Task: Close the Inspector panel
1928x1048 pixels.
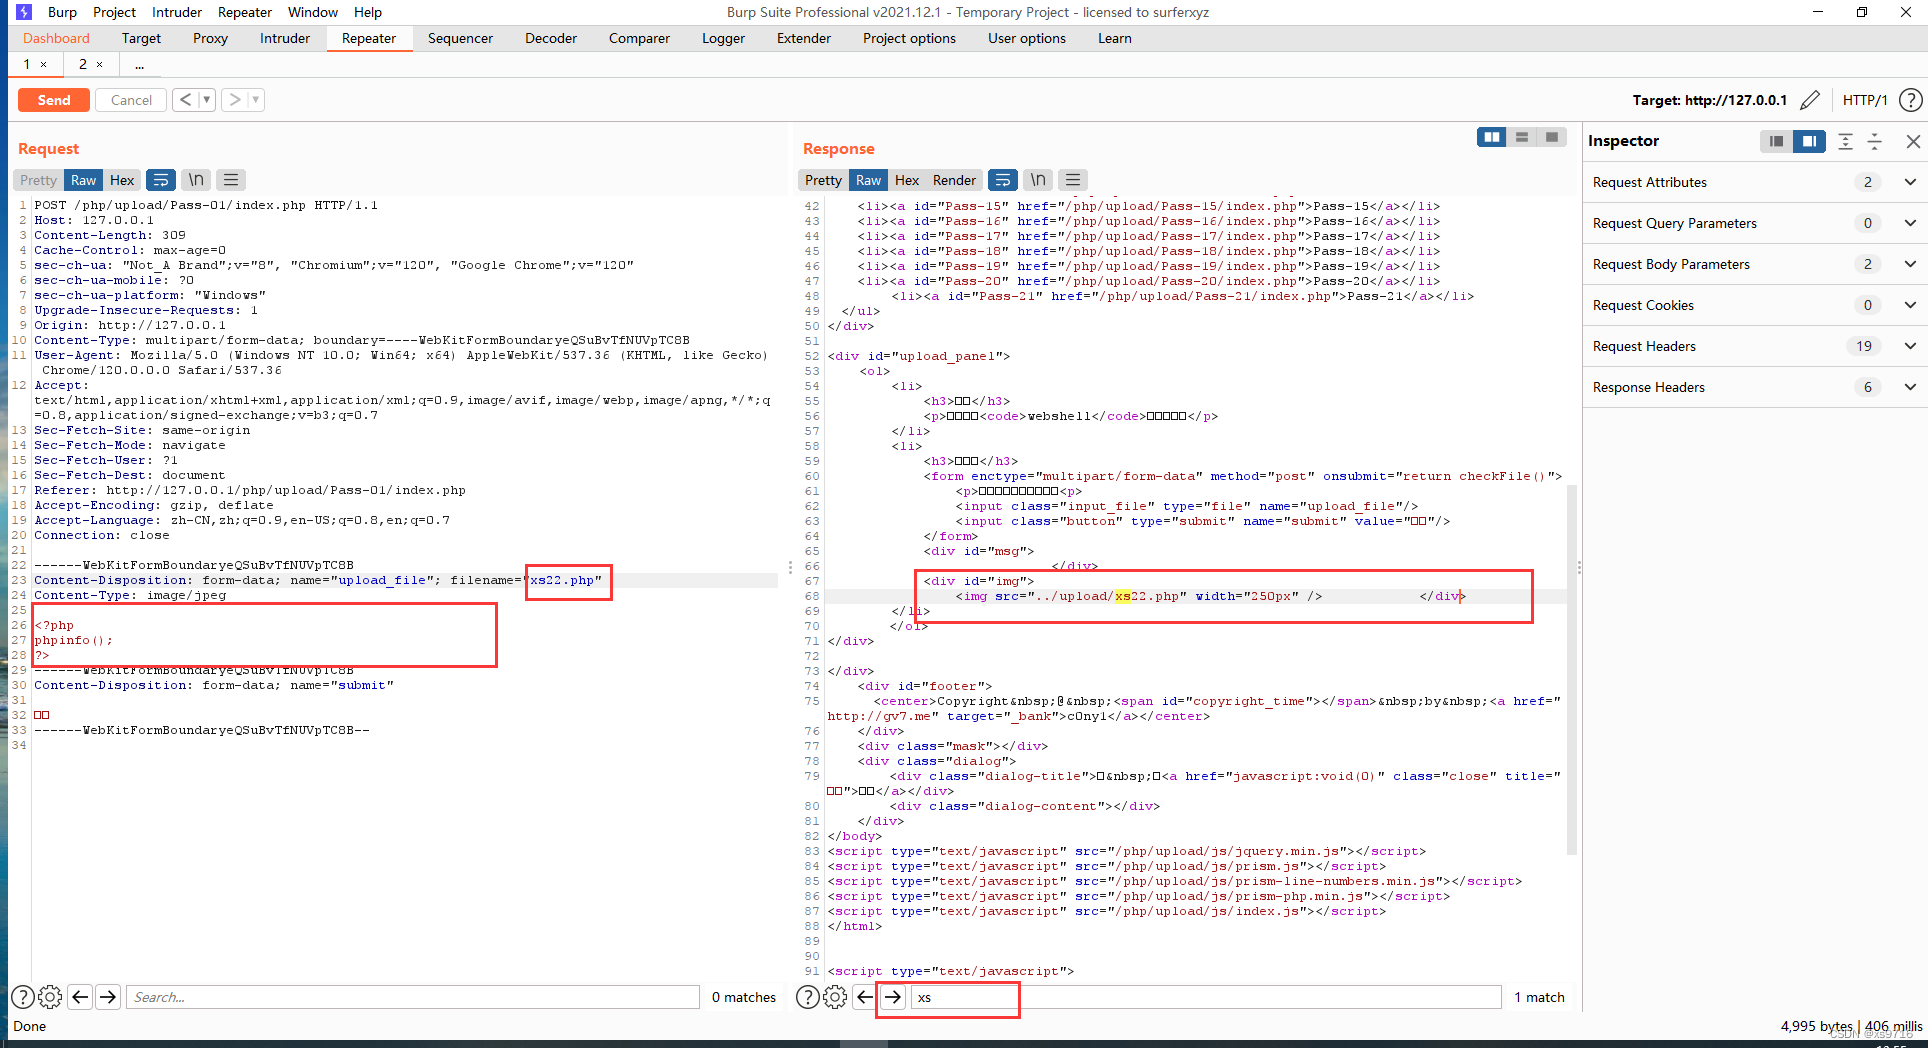Action: point(1913,141)
